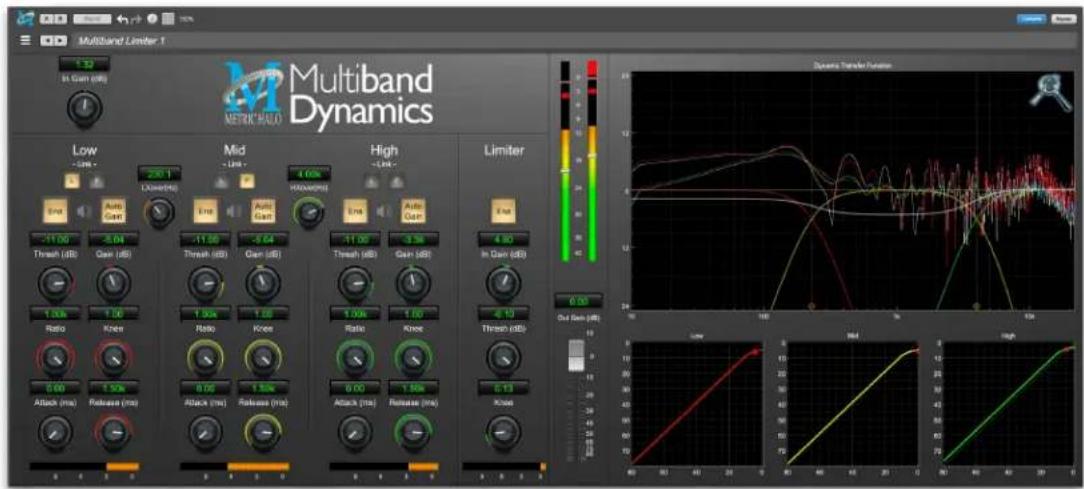The image size is (1084, 489).
Task: Click the High band Thresh knob
Action: (x=355, y=283)
